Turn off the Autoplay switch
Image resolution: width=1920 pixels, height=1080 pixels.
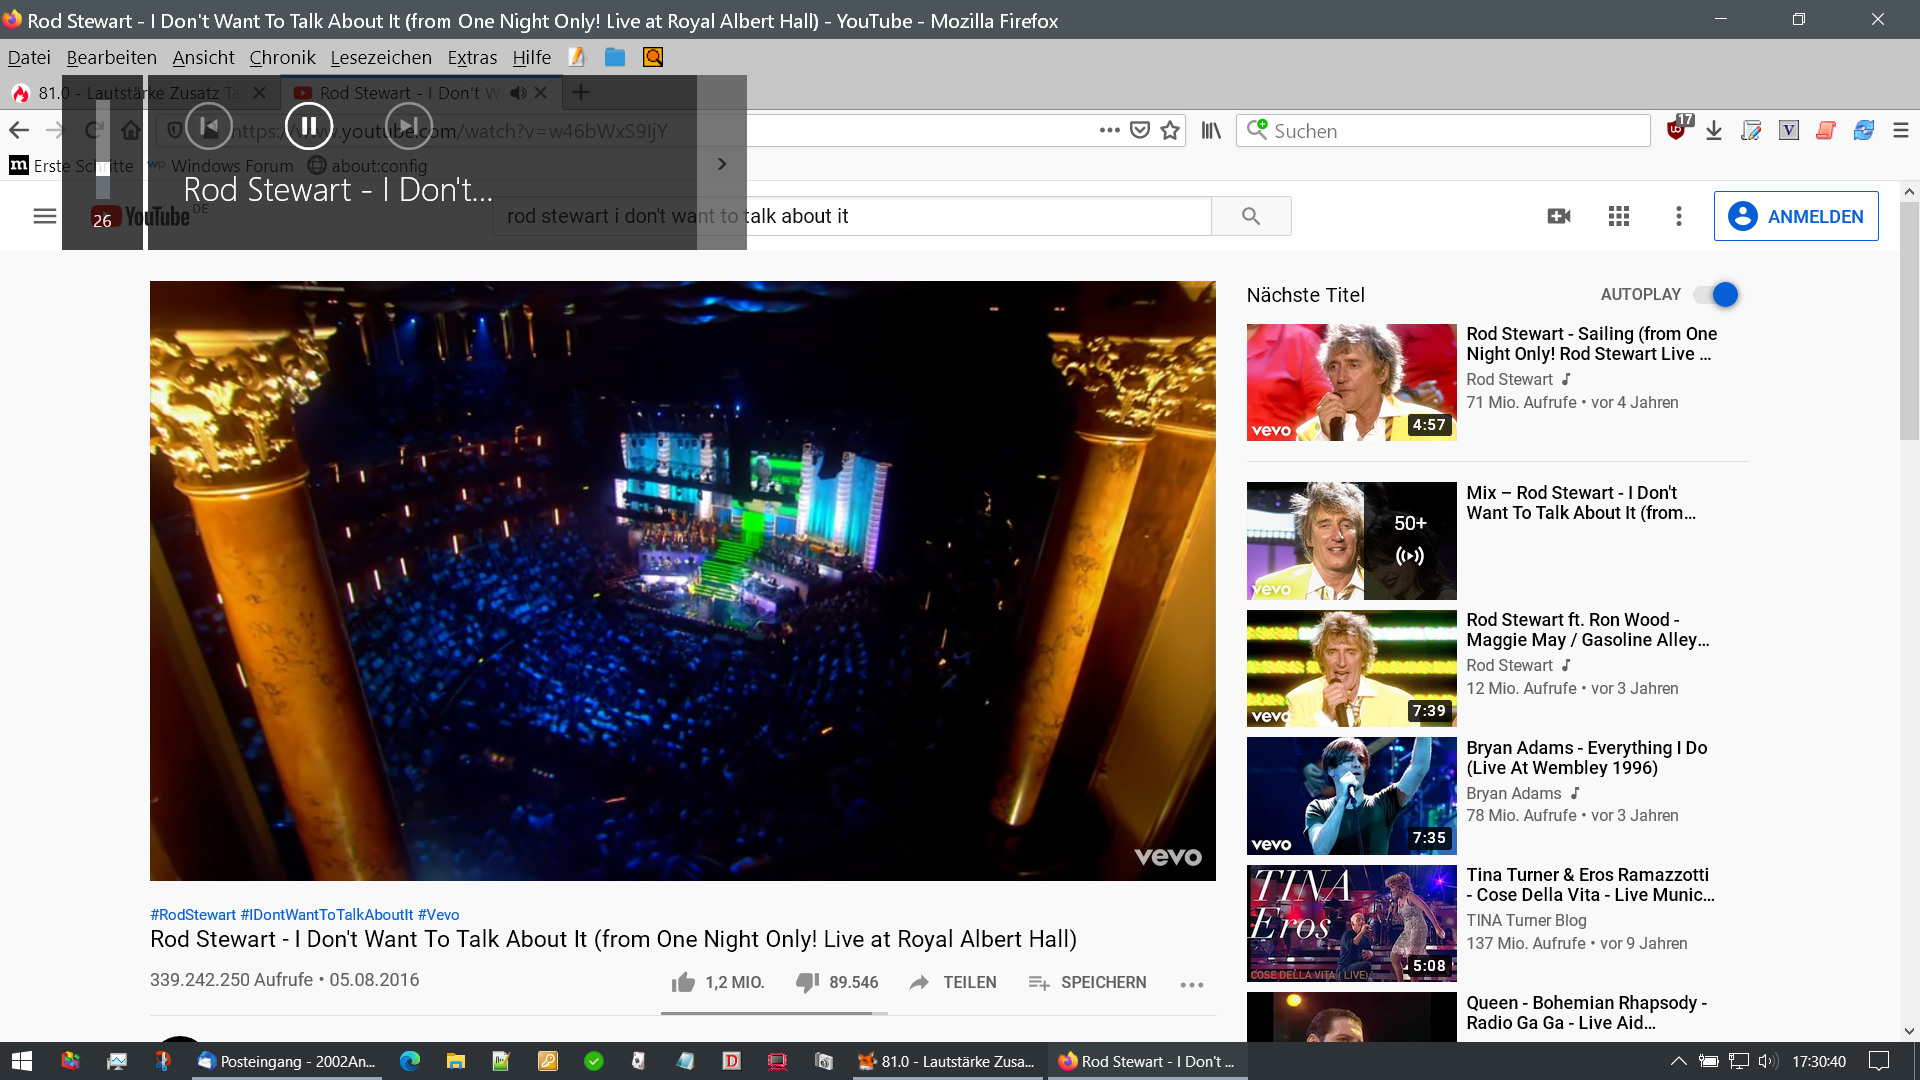[1717, 294]
